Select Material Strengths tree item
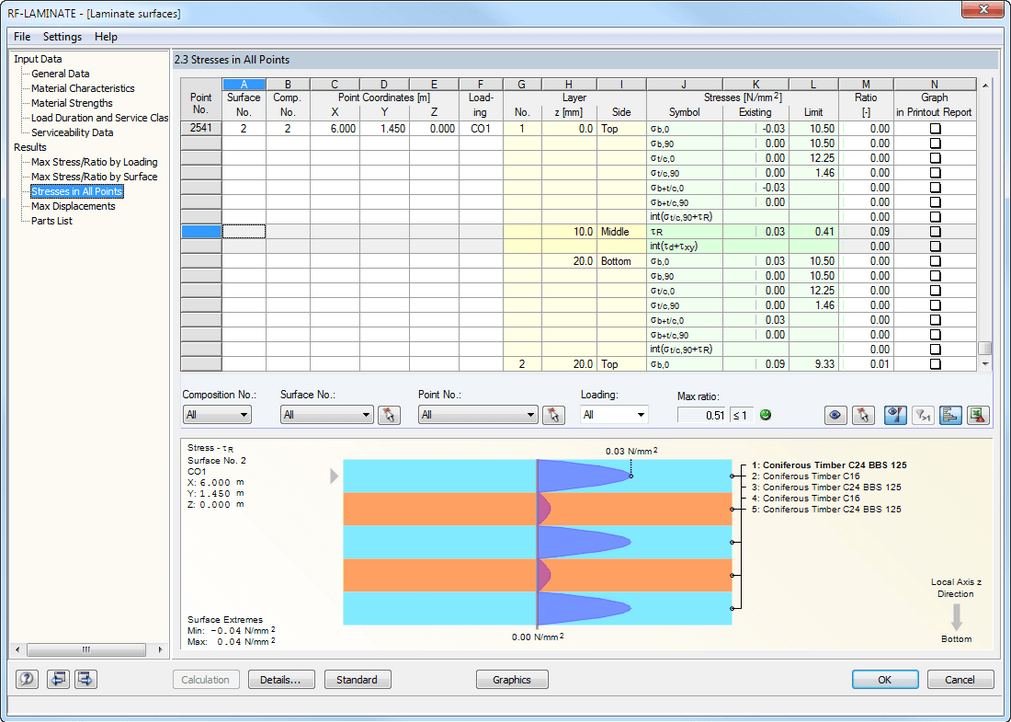This screenshot has width=1011, height=722. tap(72, 103)
